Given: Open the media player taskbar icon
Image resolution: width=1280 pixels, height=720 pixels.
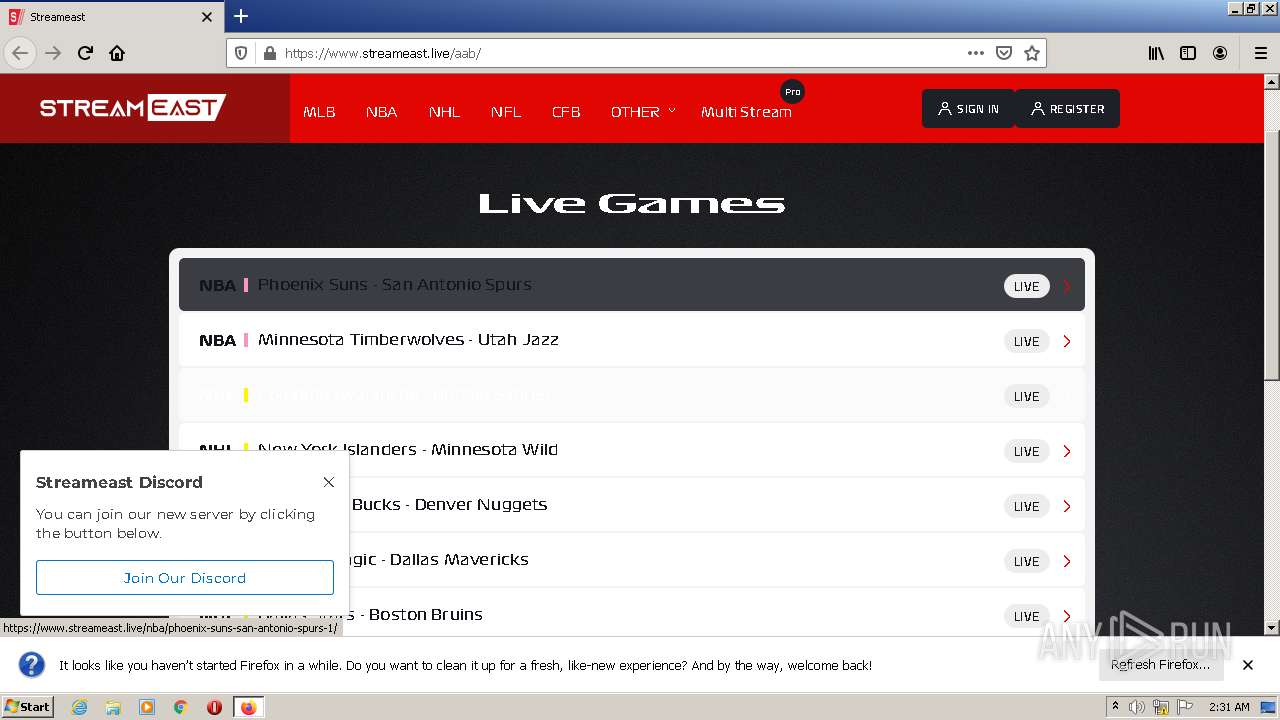Looking at the screenshot, I should [x=147, y=707].
